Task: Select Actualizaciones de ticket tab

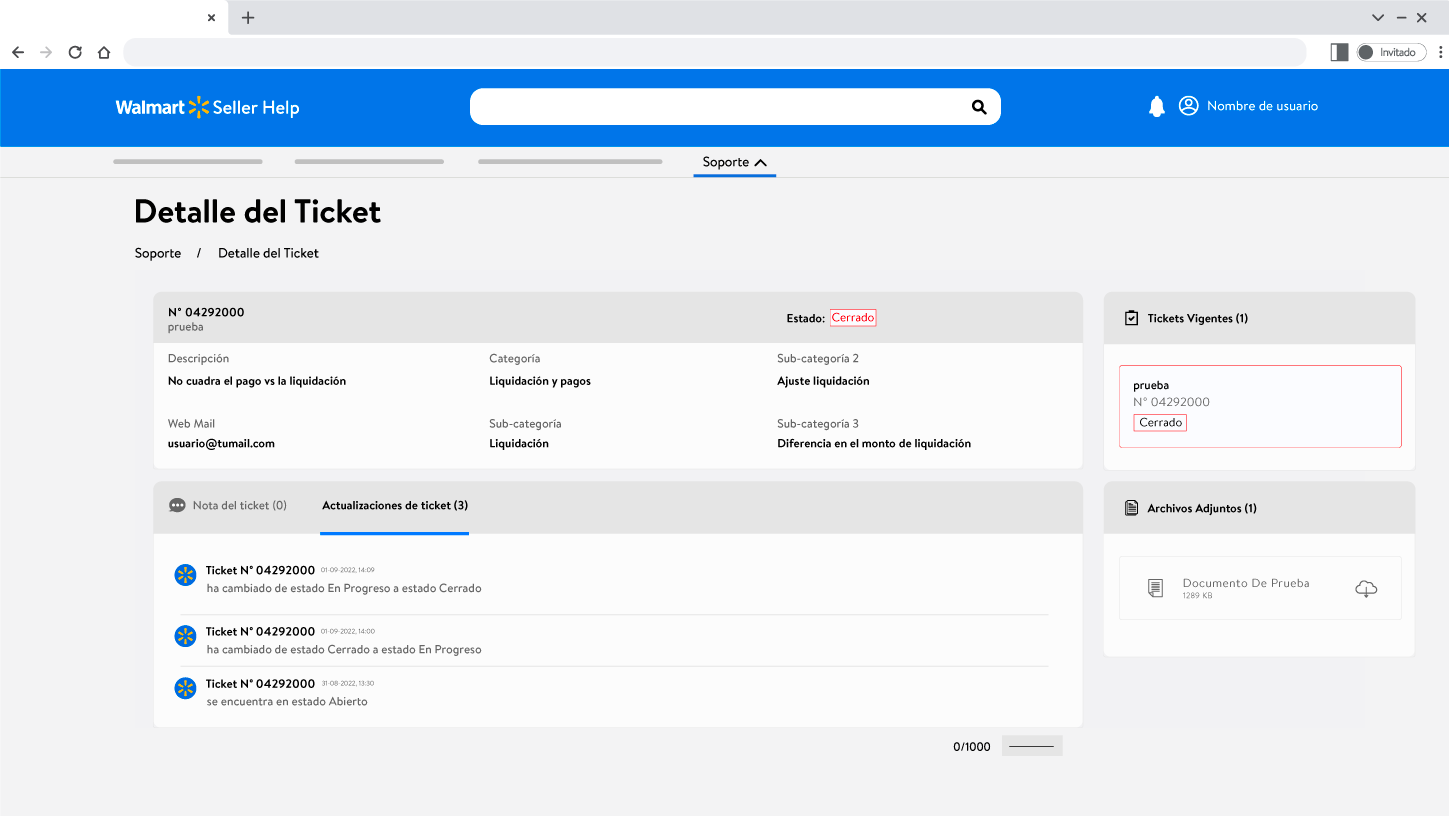Action: click(x=395, y=506)
